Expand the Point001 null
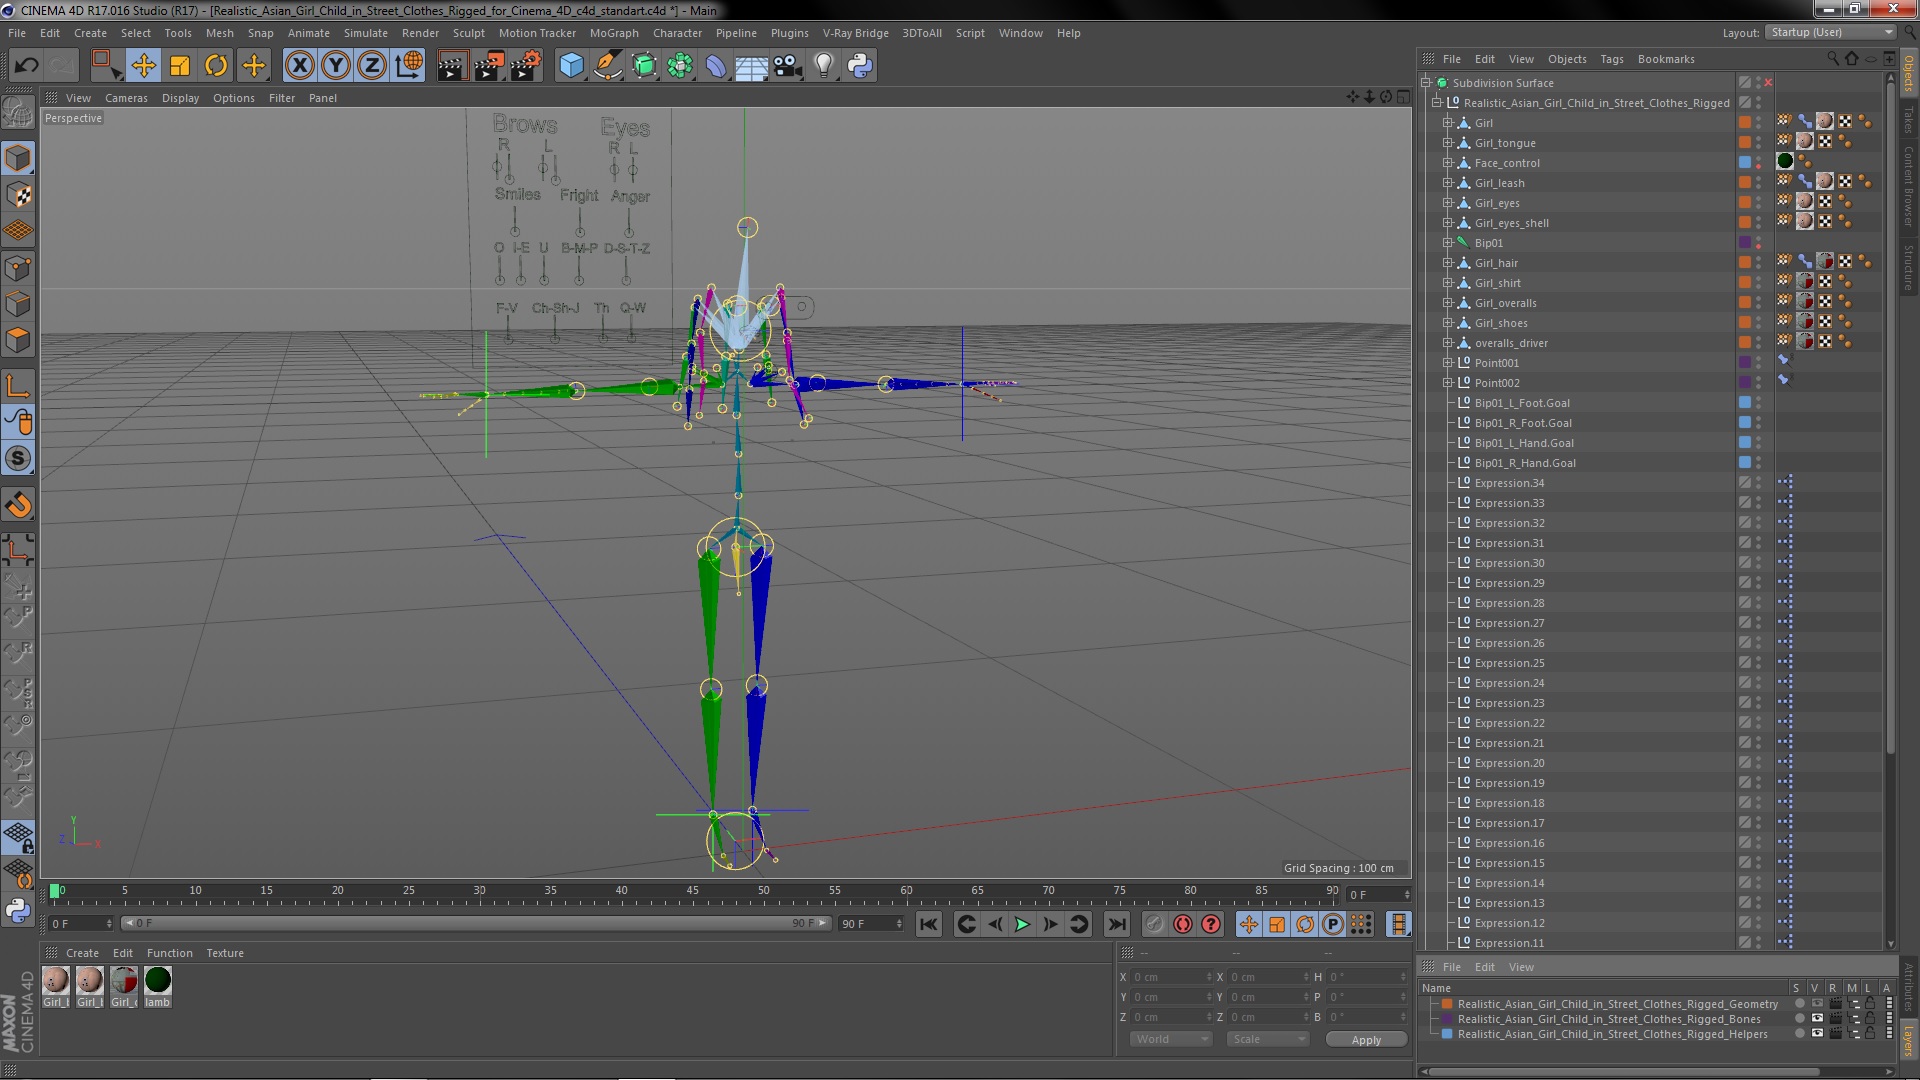The height and width of the screenshot is (1080, 1920). pyautogui.click(x=1447, y=363)
